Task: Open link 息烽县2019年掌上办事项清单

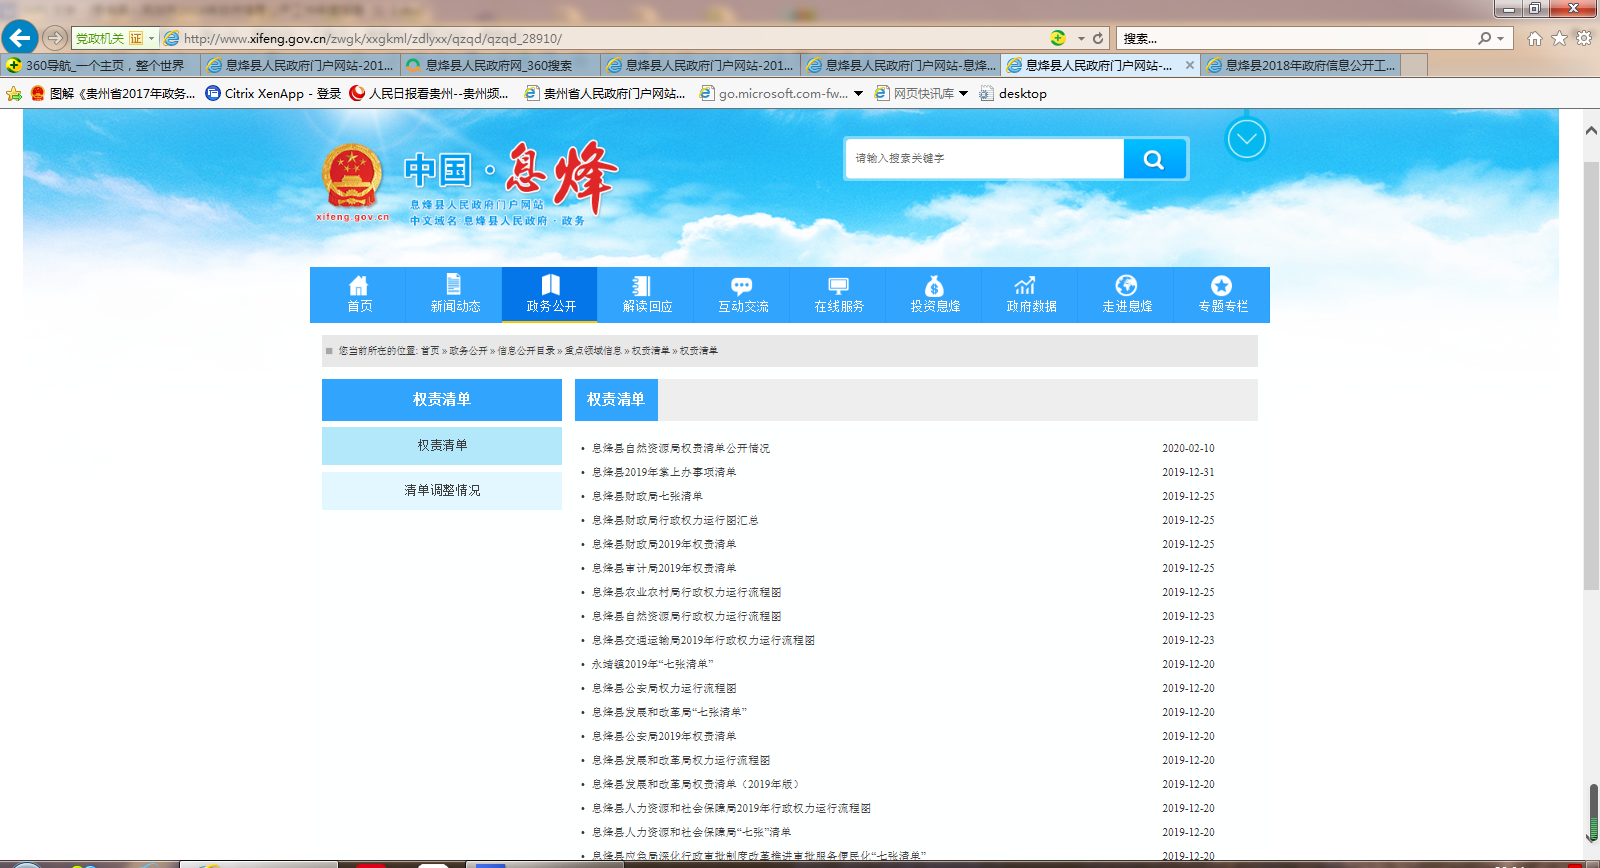Action: point(664,472)
